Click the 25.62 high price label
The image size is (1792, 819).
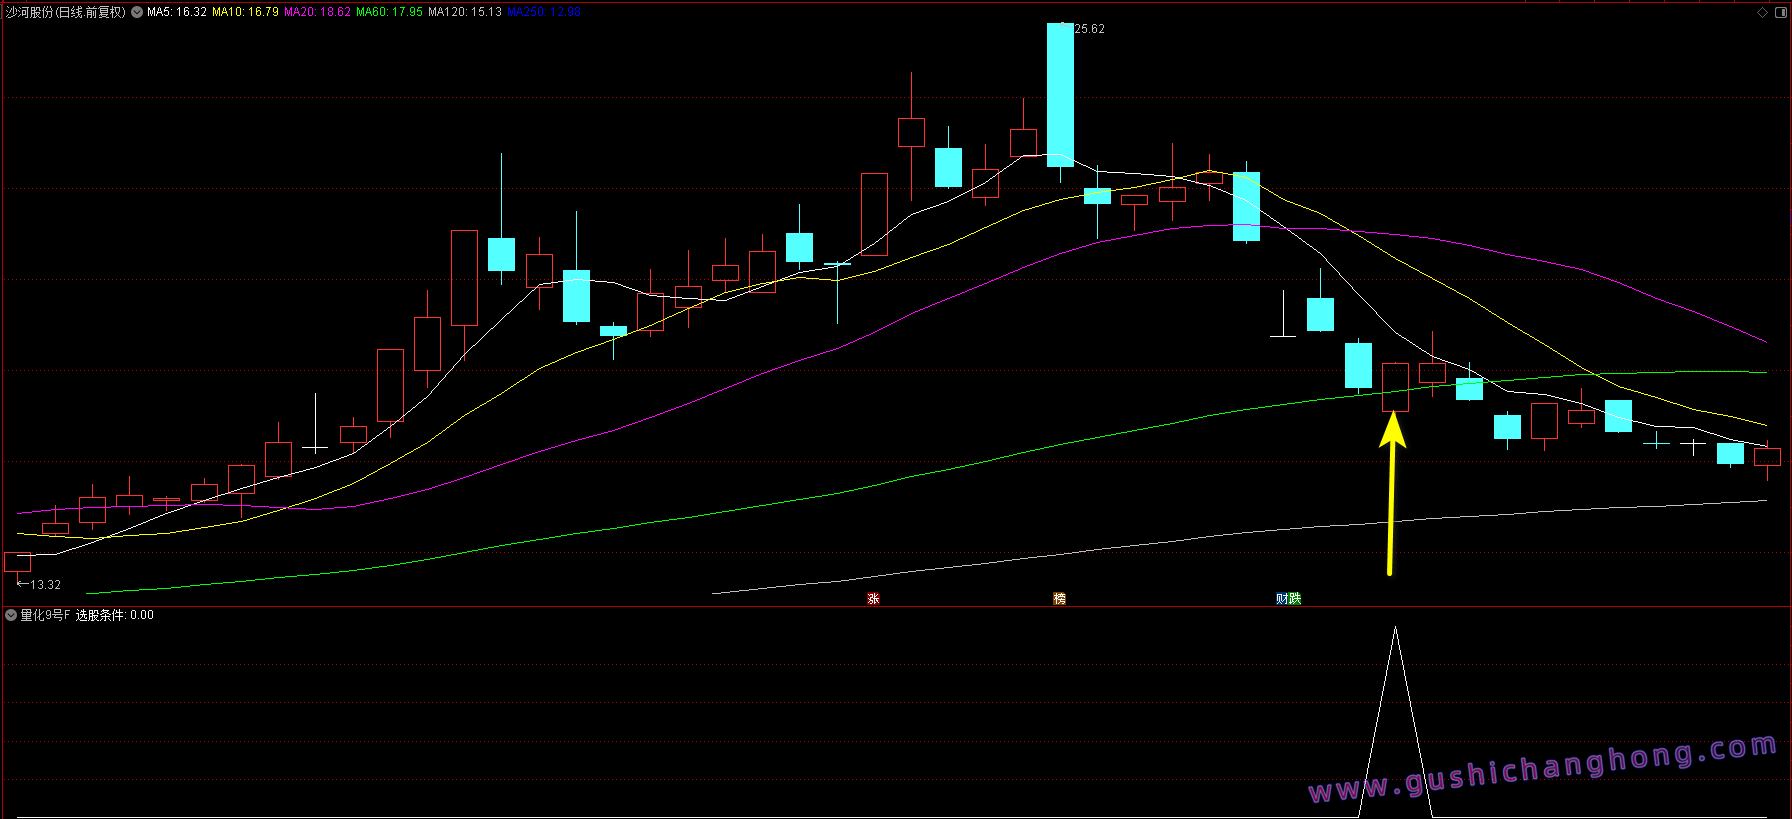click(x=1089, y=29)
